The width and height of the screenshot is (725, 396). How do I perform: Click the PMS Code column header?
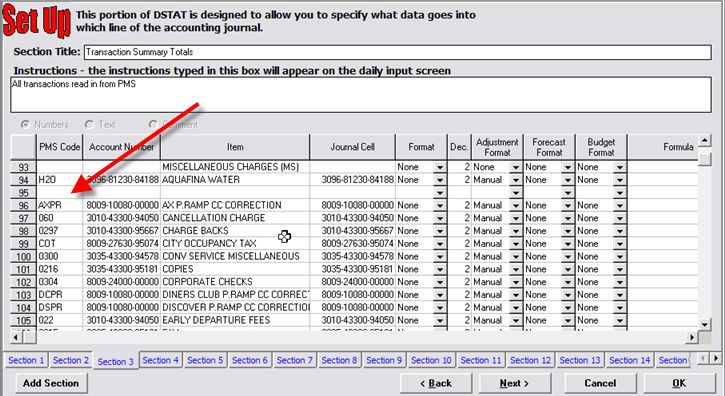click(x=59, y=147)
